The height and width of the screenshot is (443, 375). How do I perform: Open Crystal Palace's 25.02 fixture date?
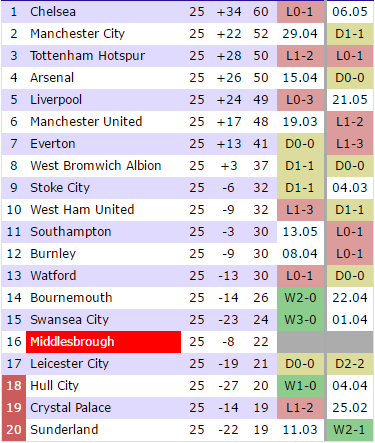pyautogui.click(x=350, y=408)
